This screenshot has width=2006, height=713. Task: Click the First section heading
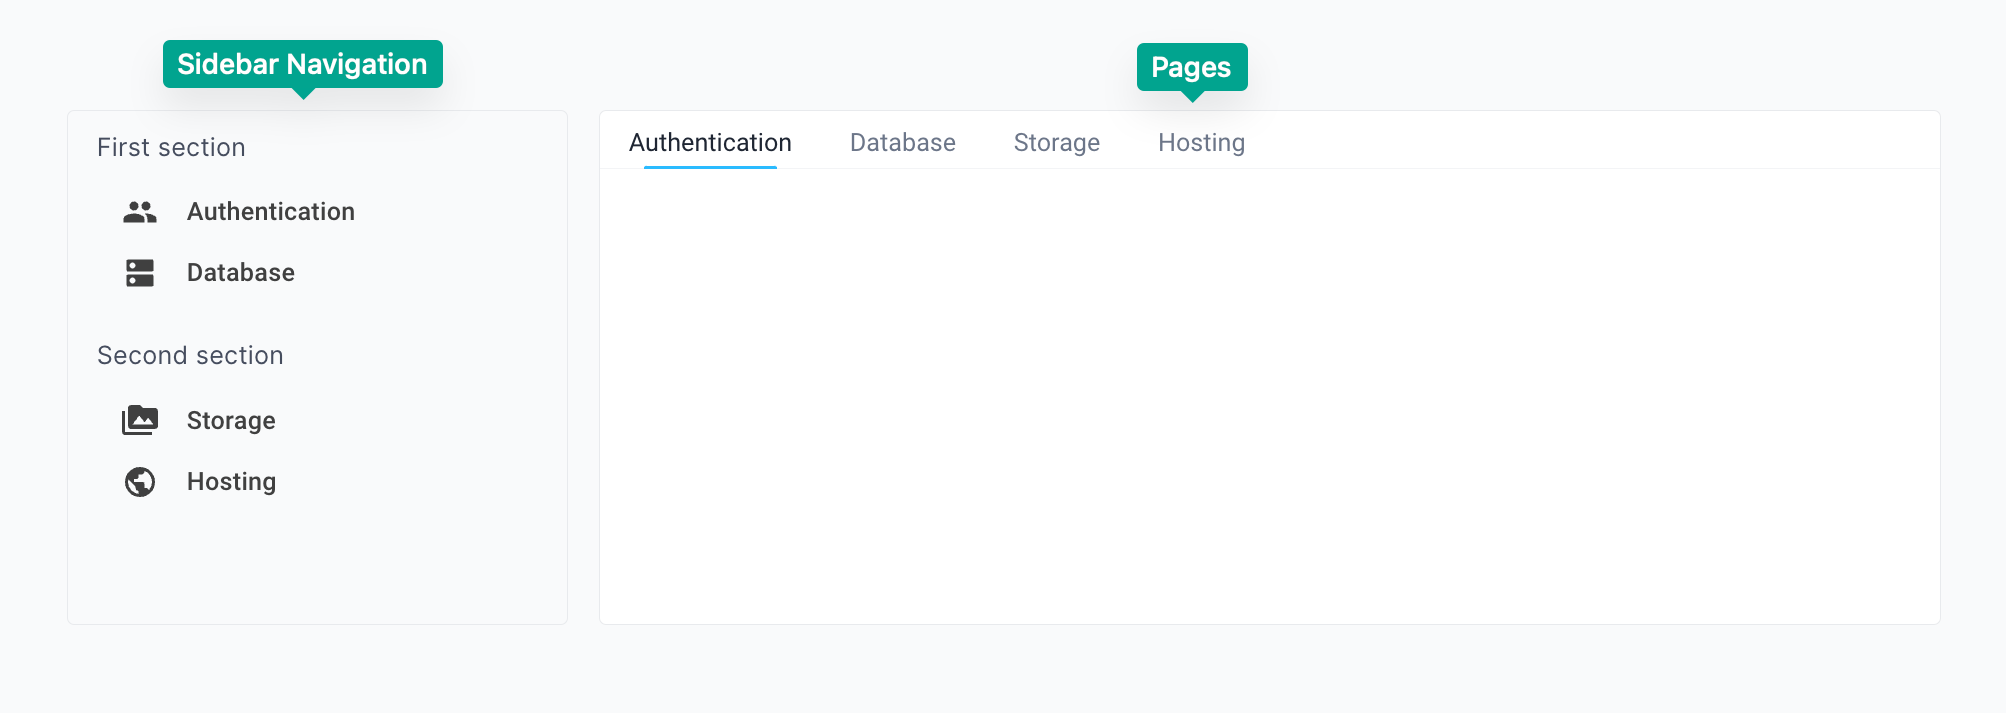pyautogui.click(x=171, y=147)
